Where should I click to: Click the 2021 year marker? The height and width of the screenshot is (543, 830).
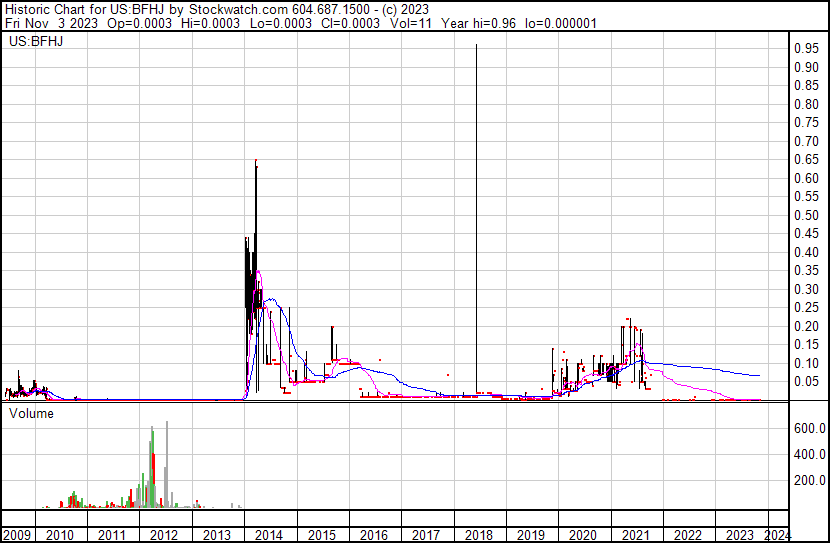(633, 534)
